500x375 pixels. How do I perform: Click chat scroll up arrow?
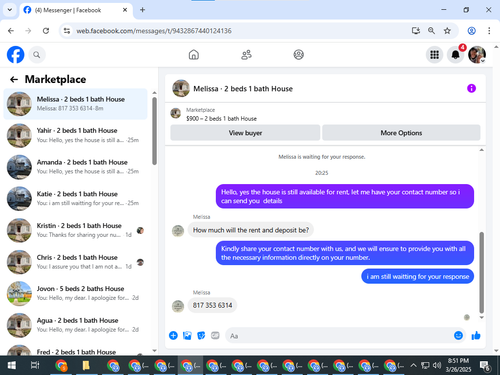coord(481,150)
